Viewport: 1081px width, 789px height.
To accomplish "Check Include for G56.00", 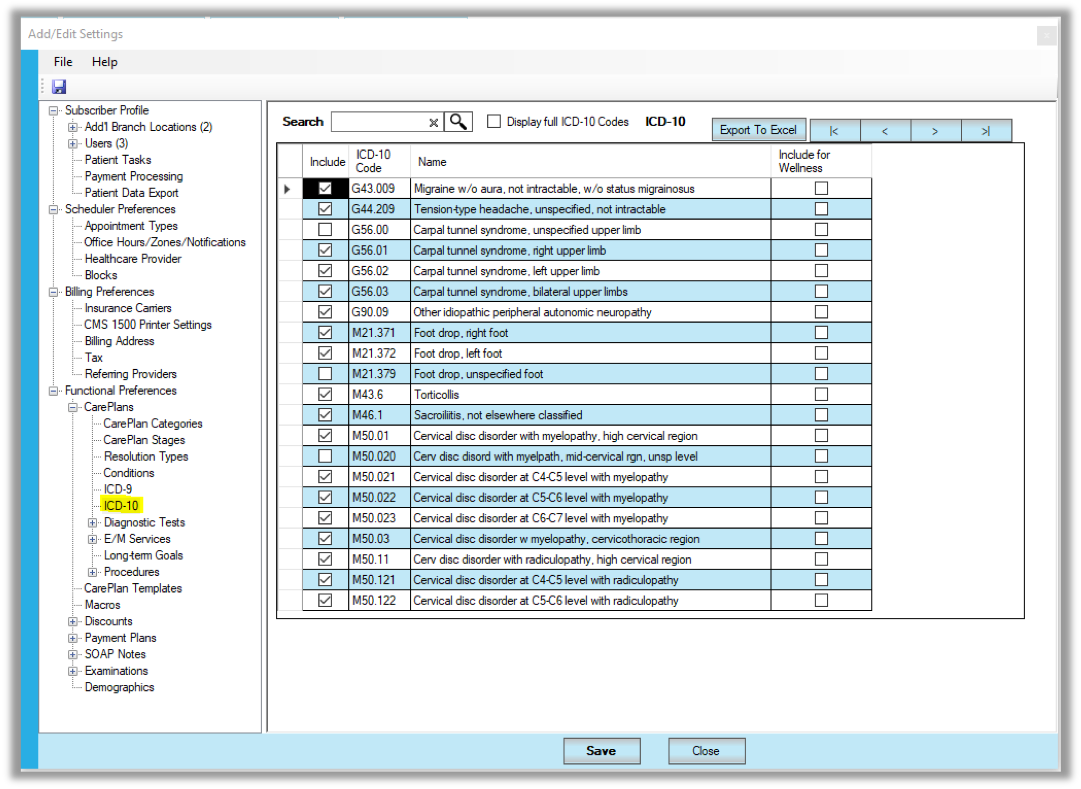I will pos(325,230).
